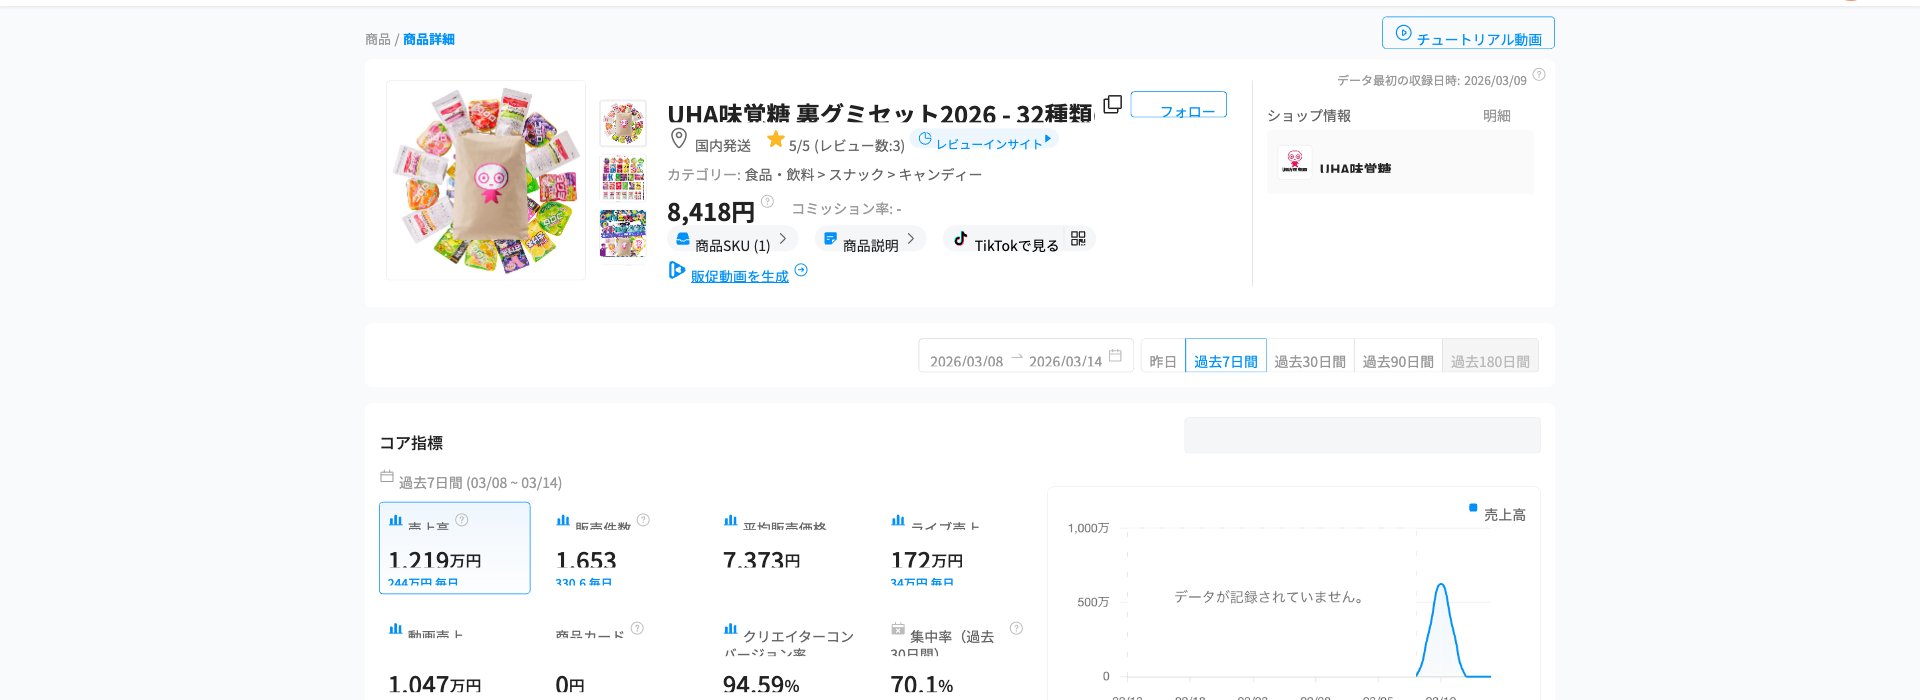
Task: Click the フォロー button
Action: [x=1179, y=104]
